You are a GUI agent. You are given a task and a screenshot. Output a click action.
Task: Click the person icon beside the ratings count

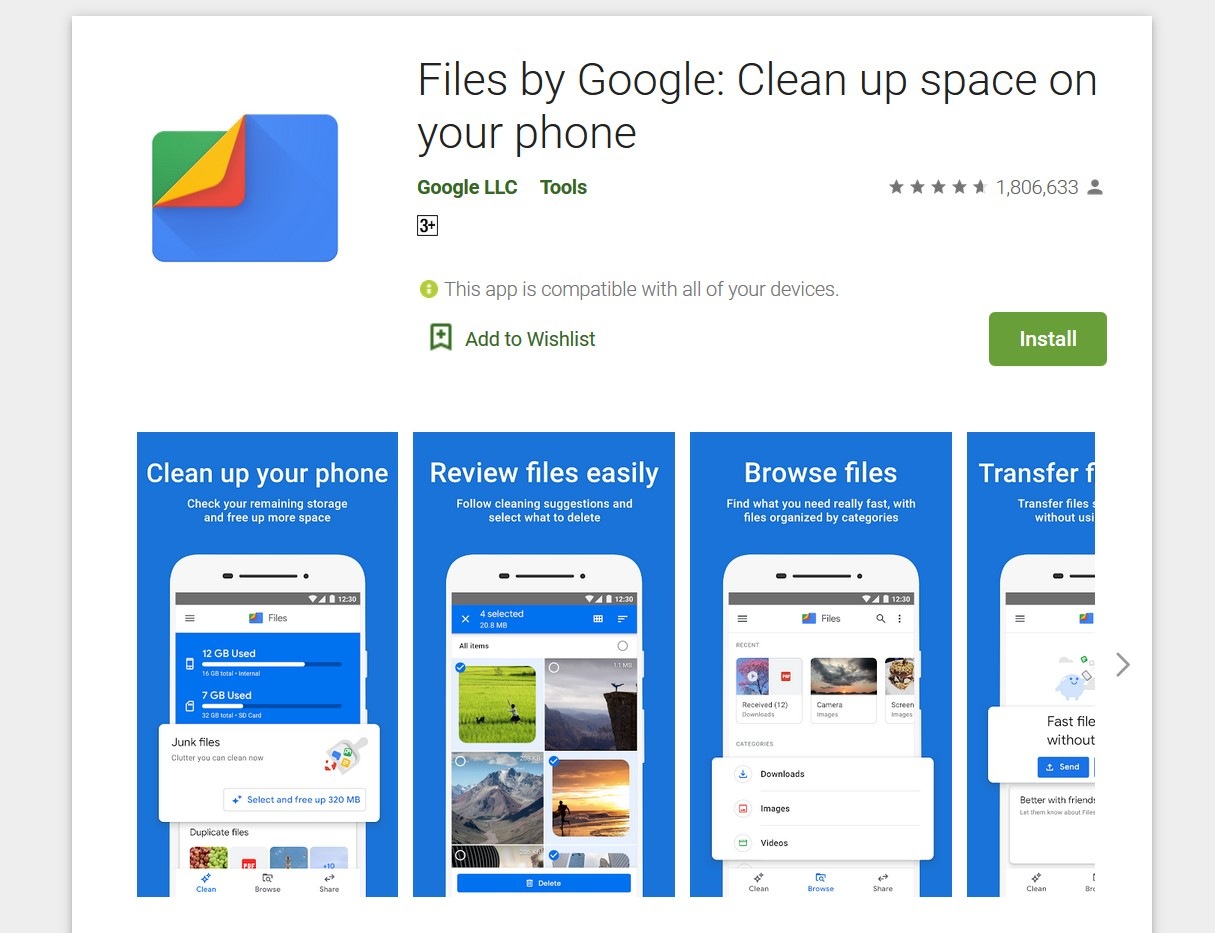1095,187
